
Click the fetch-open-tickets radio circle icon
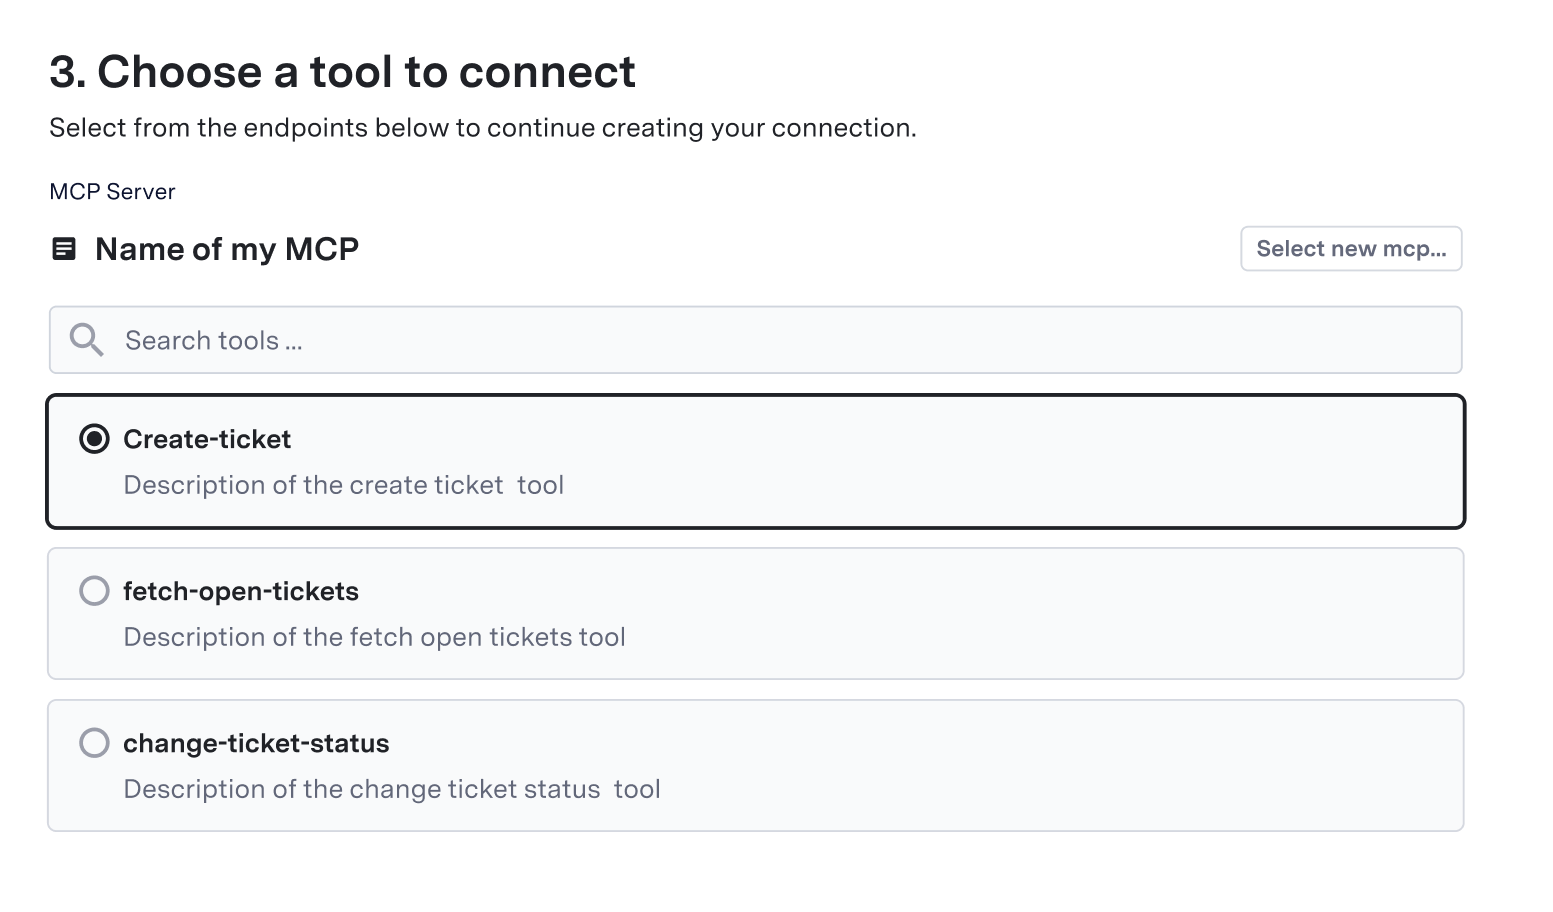(94, 590)
